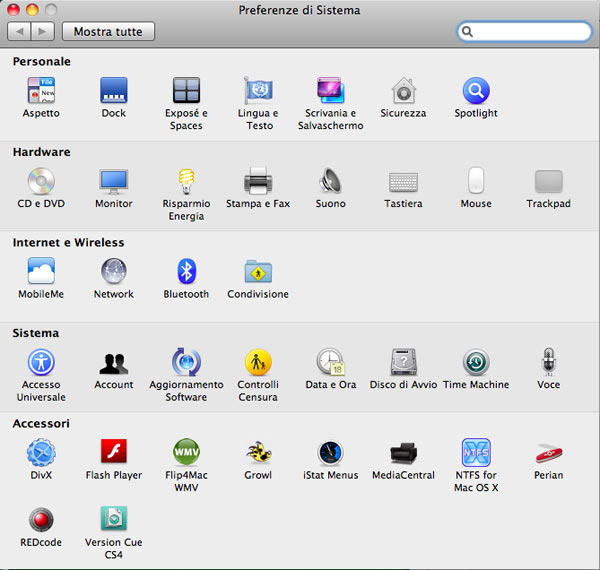Open the Dock preferences pane

point(113,92)
